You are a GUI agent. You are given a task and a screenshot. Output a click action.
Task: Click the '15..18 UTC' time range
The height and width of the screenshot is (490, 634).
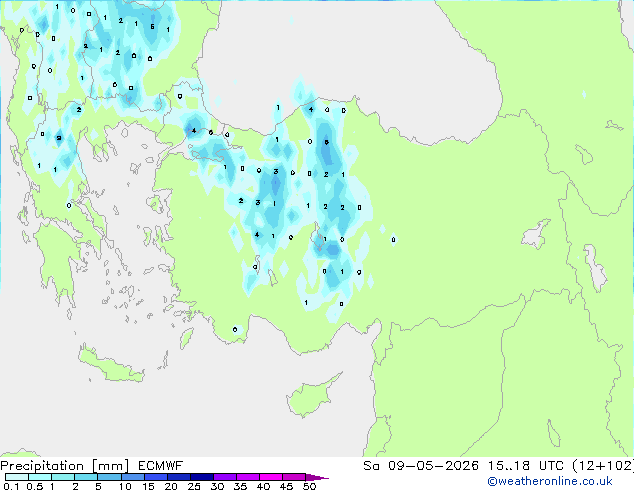point(526,466)
